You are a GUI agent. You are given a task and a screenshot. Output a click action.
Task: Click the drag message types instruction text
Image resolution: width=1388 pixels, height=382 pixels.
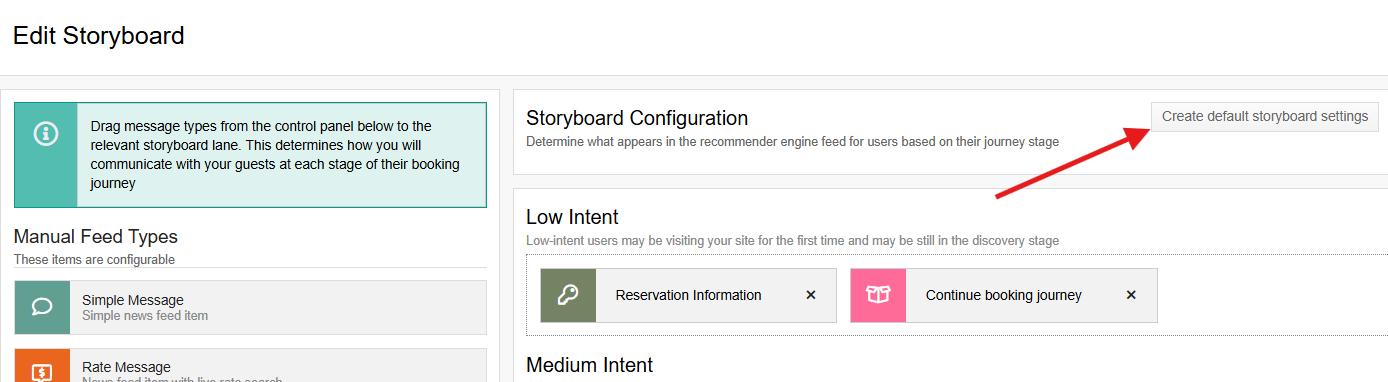[275, 155]
